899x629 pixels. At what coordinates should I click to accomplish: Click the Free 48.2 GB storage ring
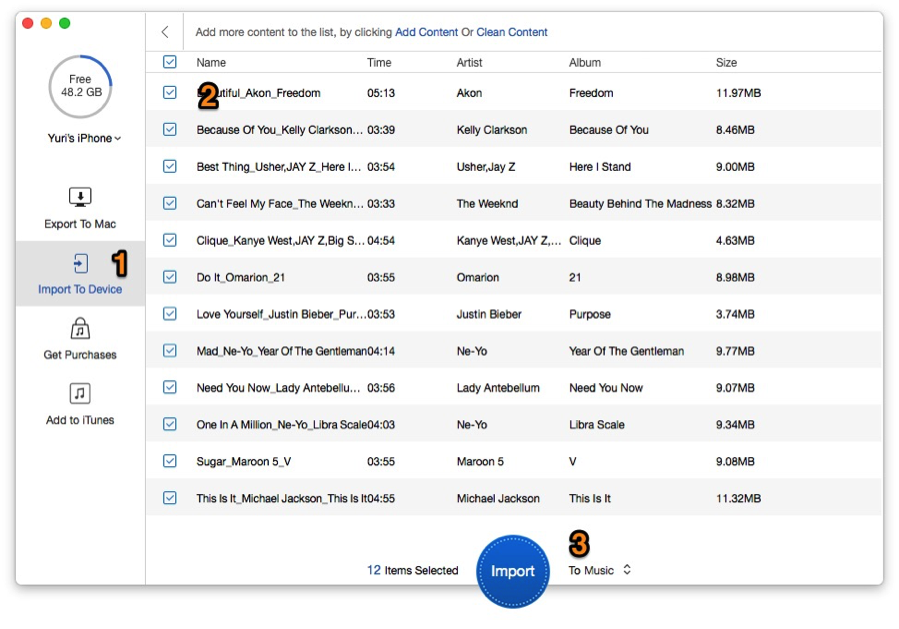80,86
